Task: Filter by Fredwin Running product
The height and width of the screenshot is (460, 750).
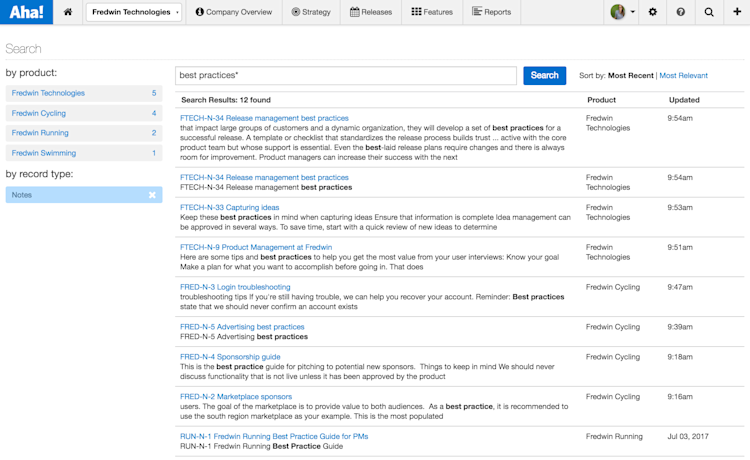Action: coord(84,133)
